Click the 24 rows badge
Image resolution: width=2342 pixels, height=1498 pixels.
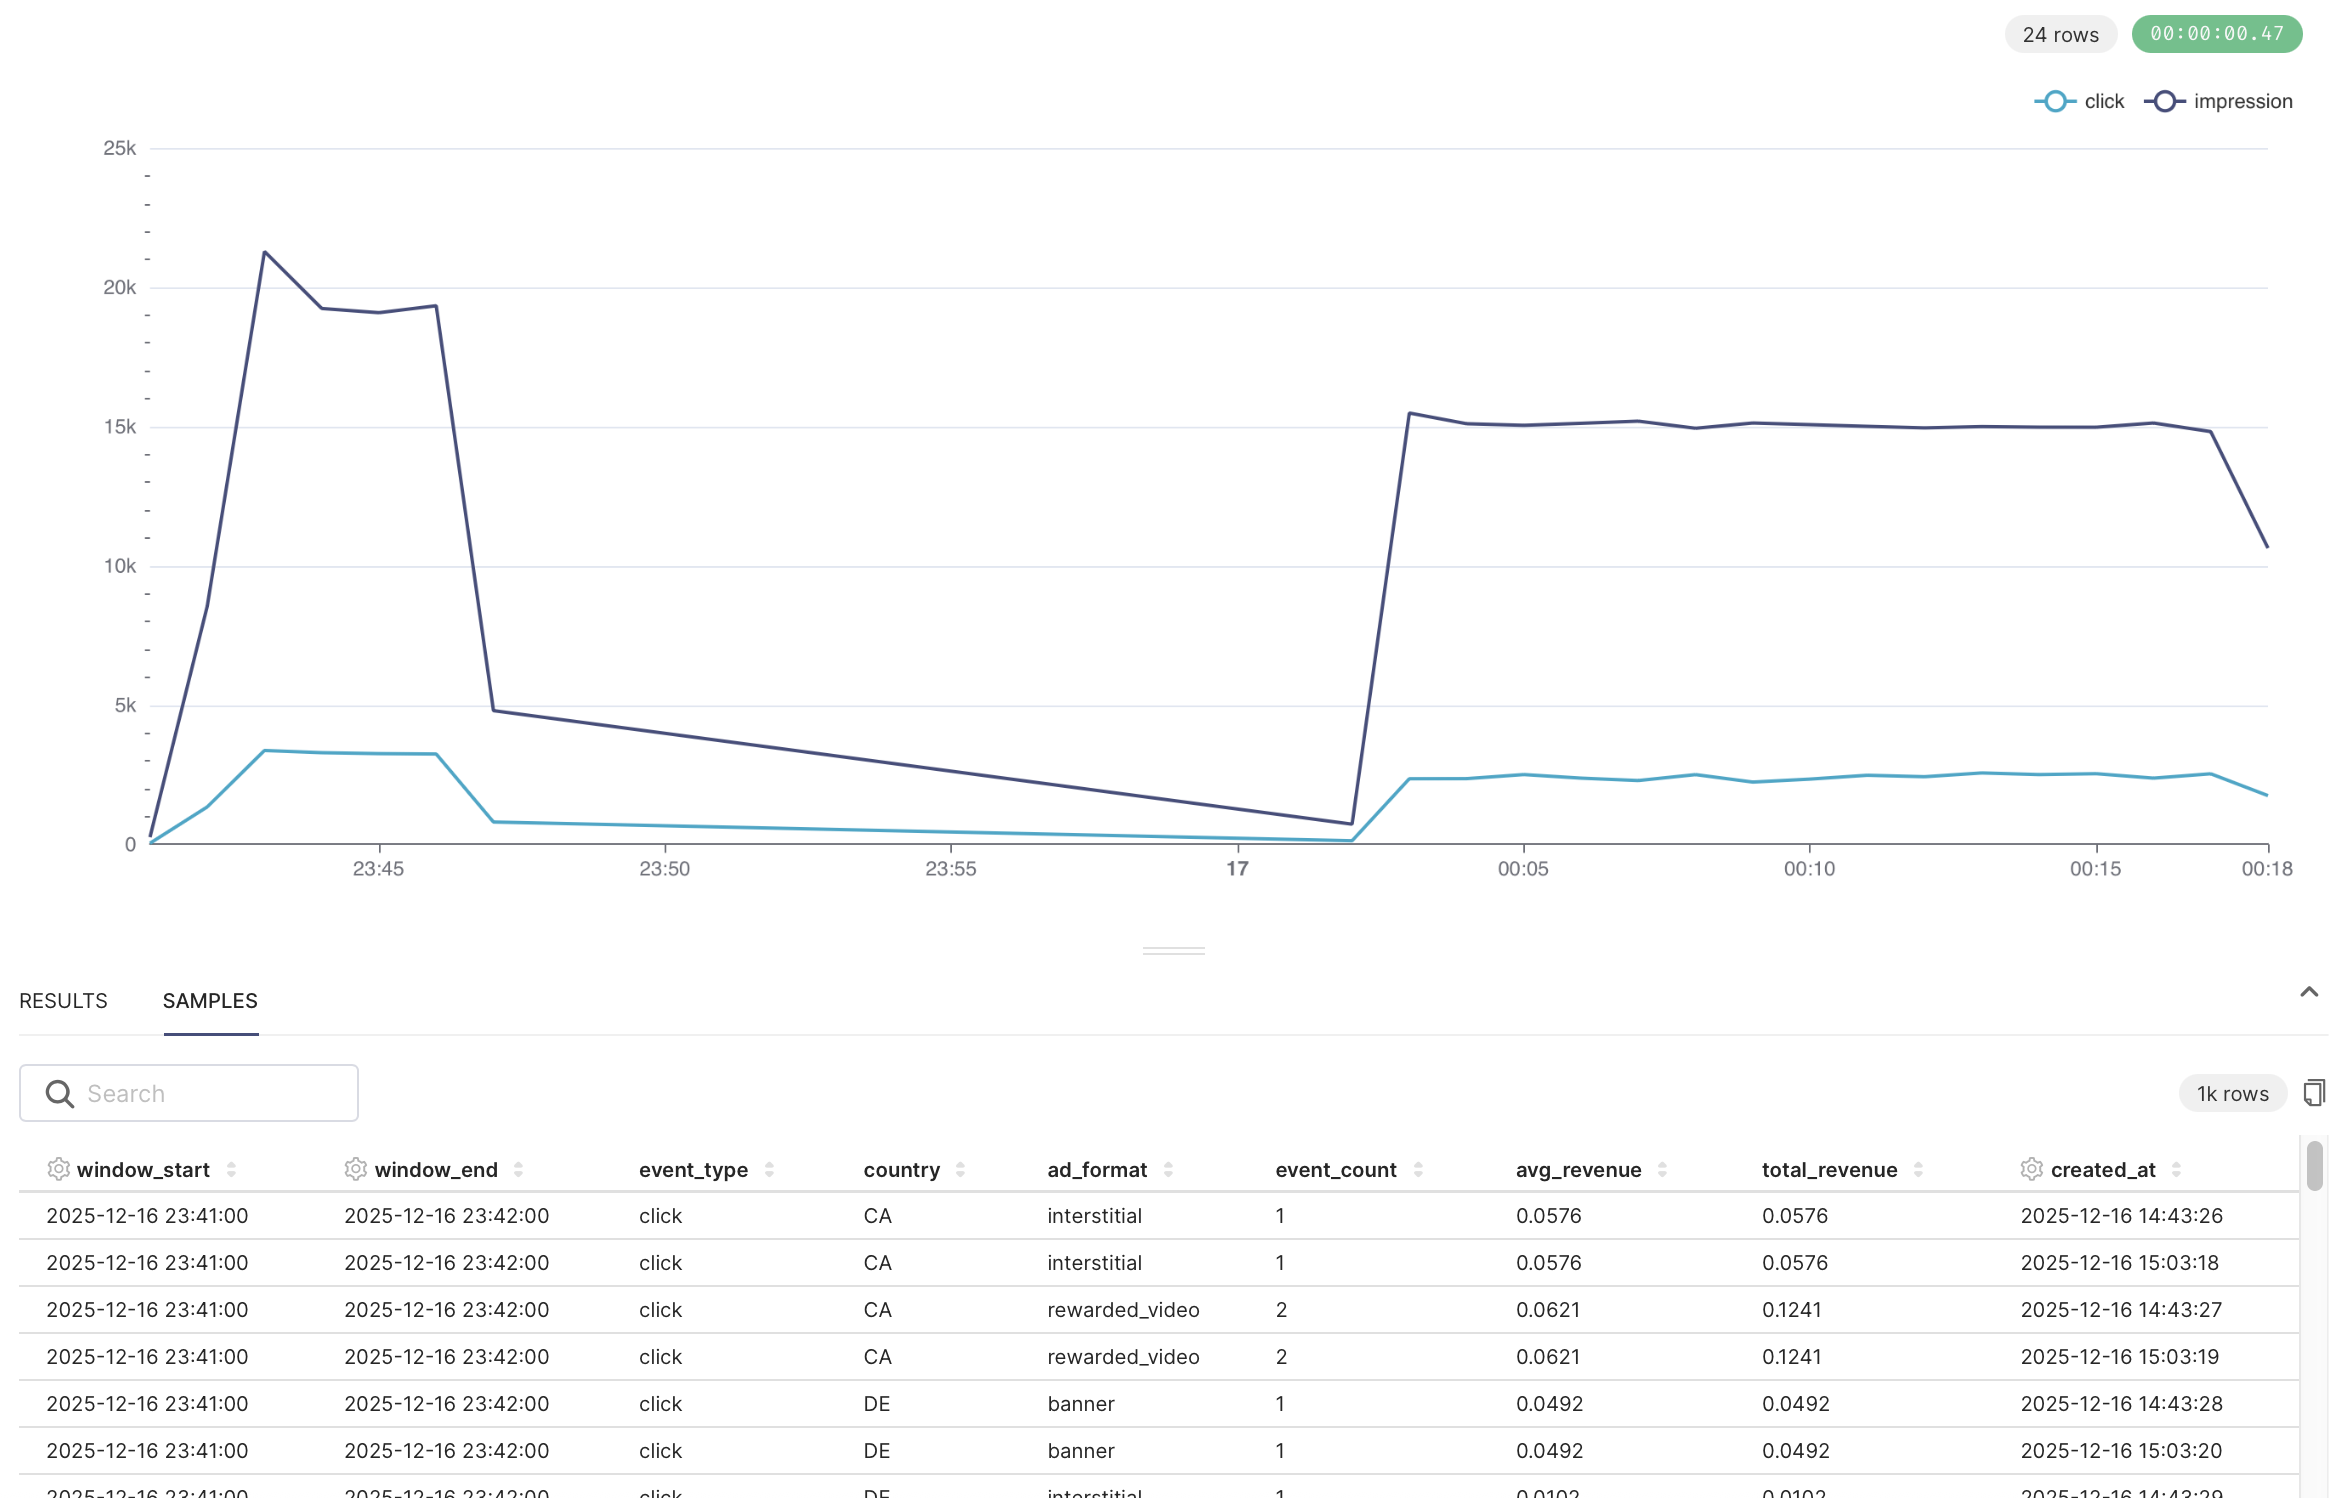pos(2060,34)
